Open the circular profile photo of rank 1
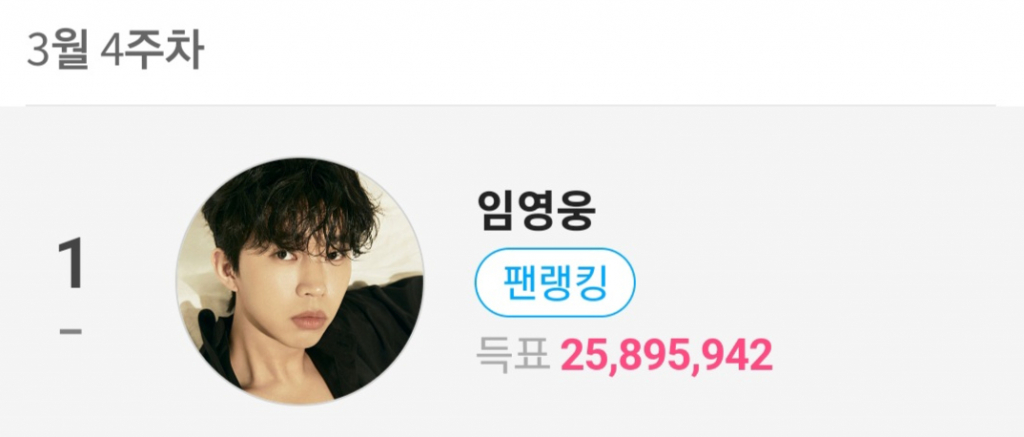1024x437 pixels. (x=300, y=282)
